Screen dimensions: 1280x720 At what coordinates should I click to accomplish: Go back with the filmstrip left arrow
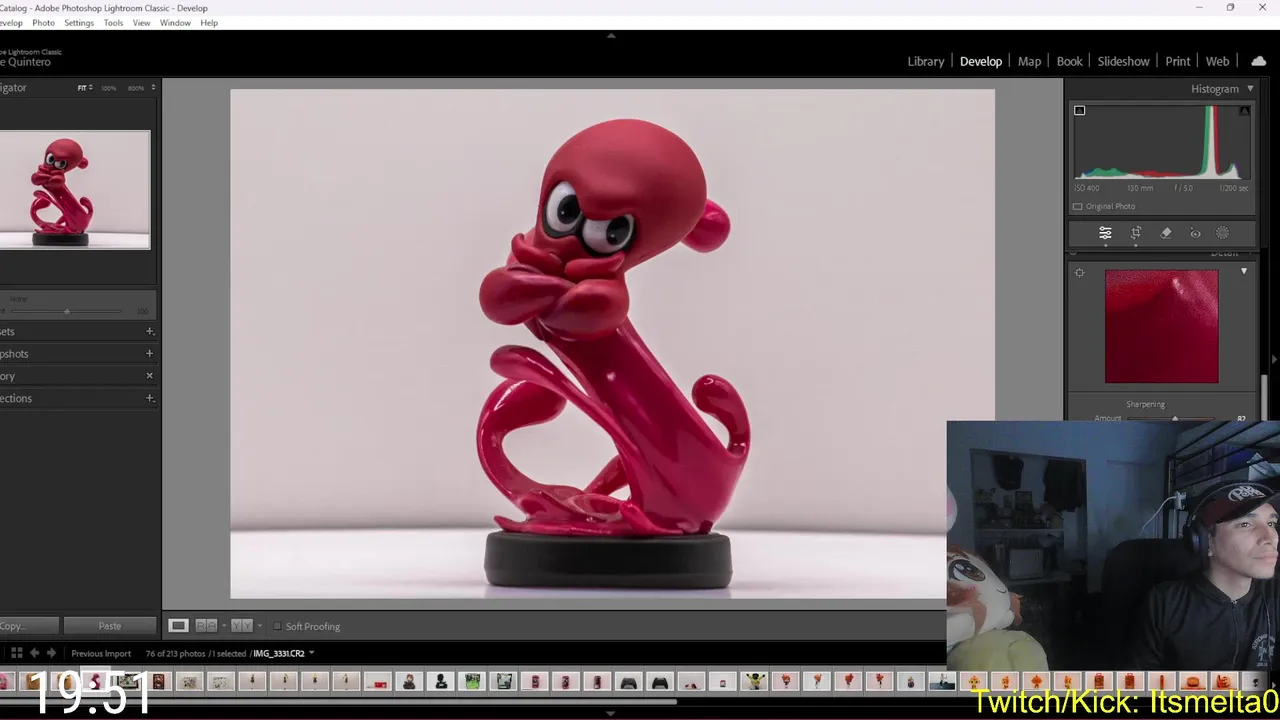34,653
